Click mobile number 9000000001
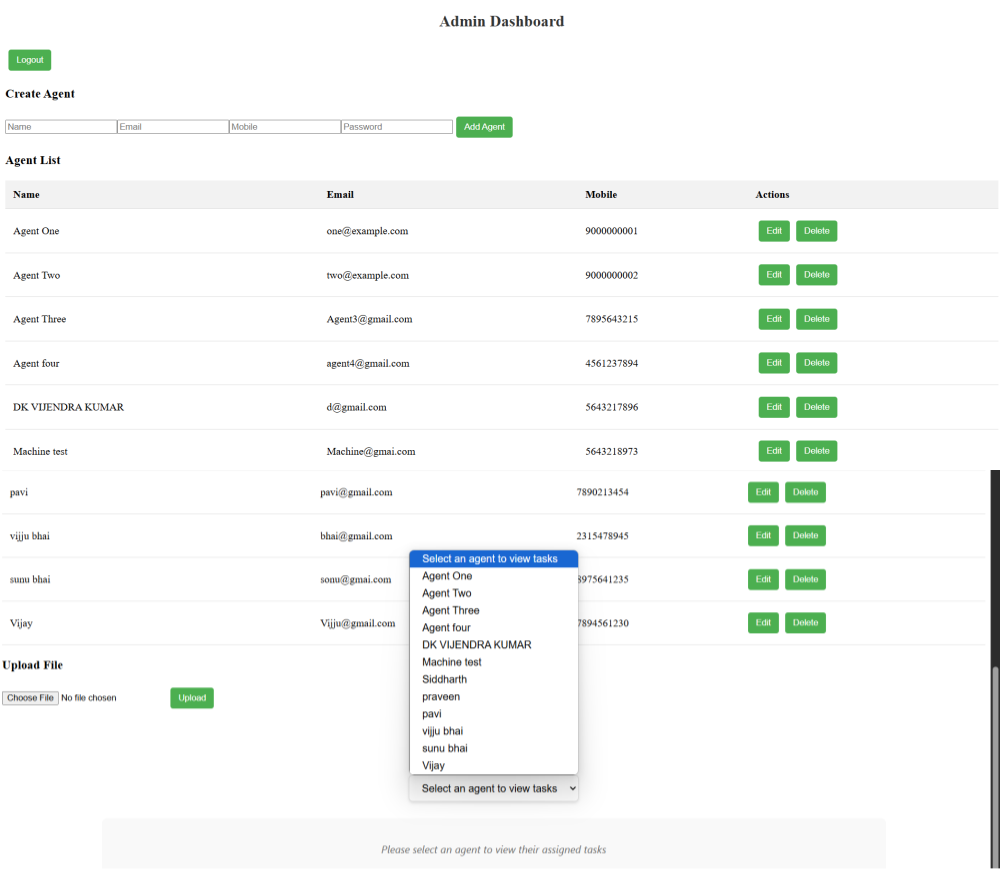The width and height of the screenshot is (1000, 869). pos(612,231)
